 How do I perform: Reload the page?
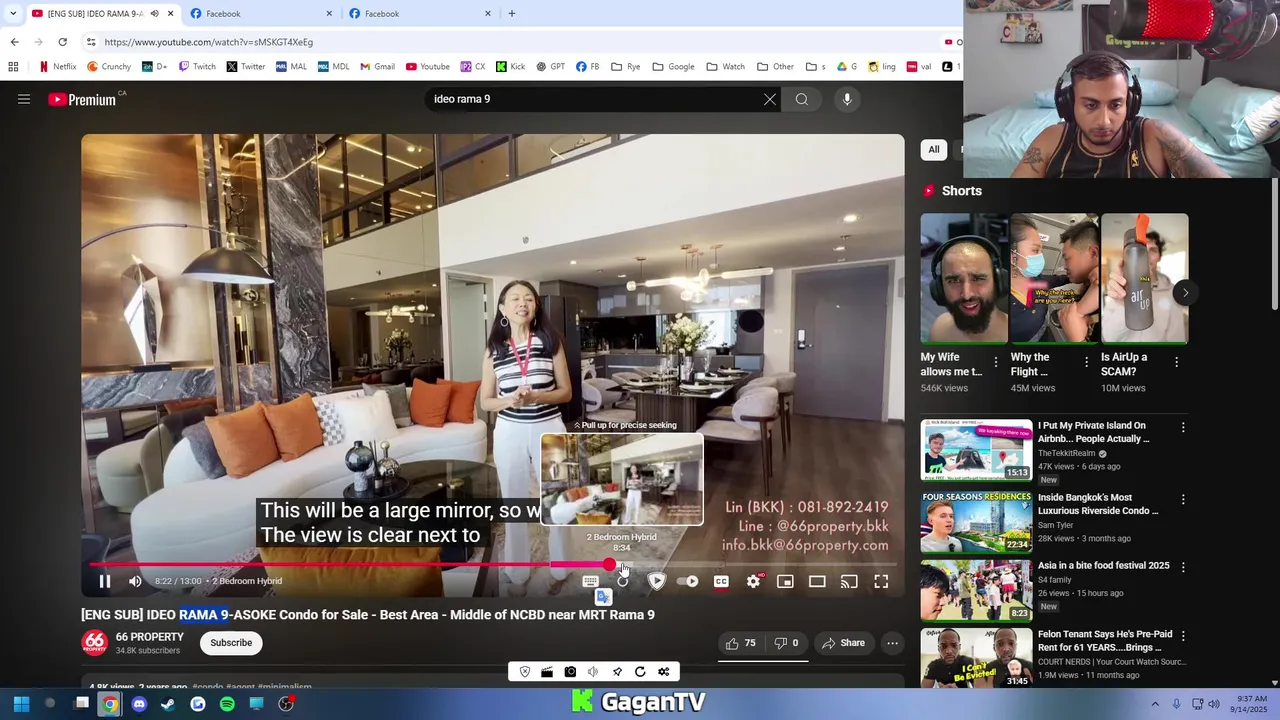click(x=62, y=42)
